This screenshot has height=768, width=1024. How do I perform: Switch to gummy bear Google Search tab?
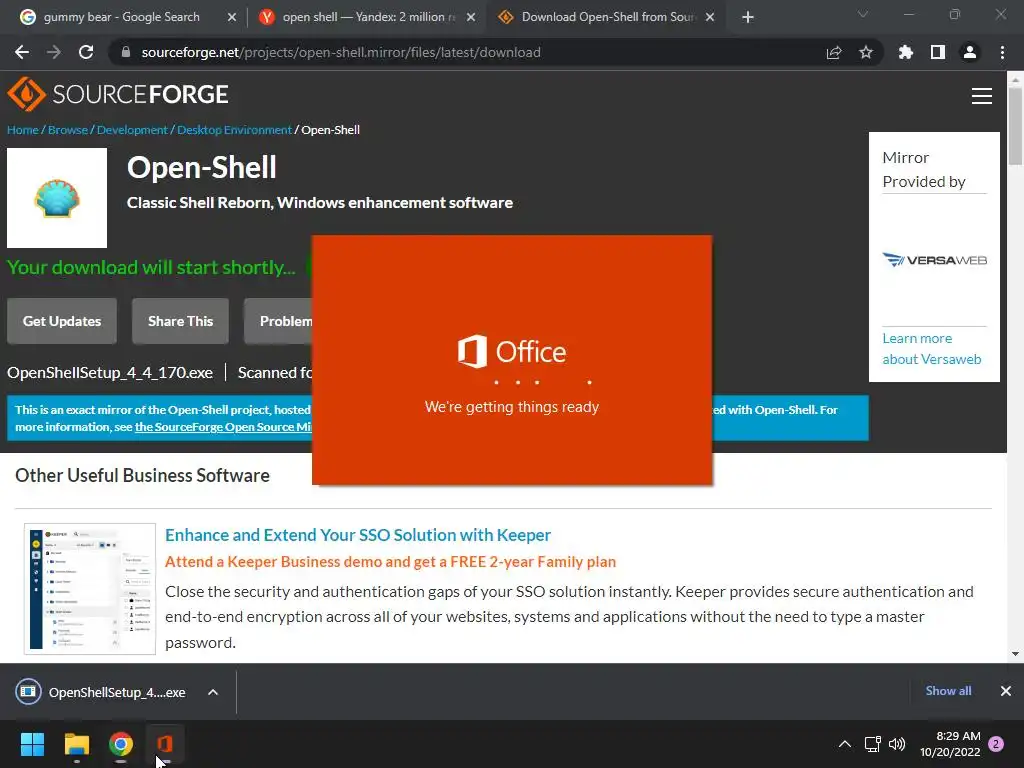(x=121, y=17)
